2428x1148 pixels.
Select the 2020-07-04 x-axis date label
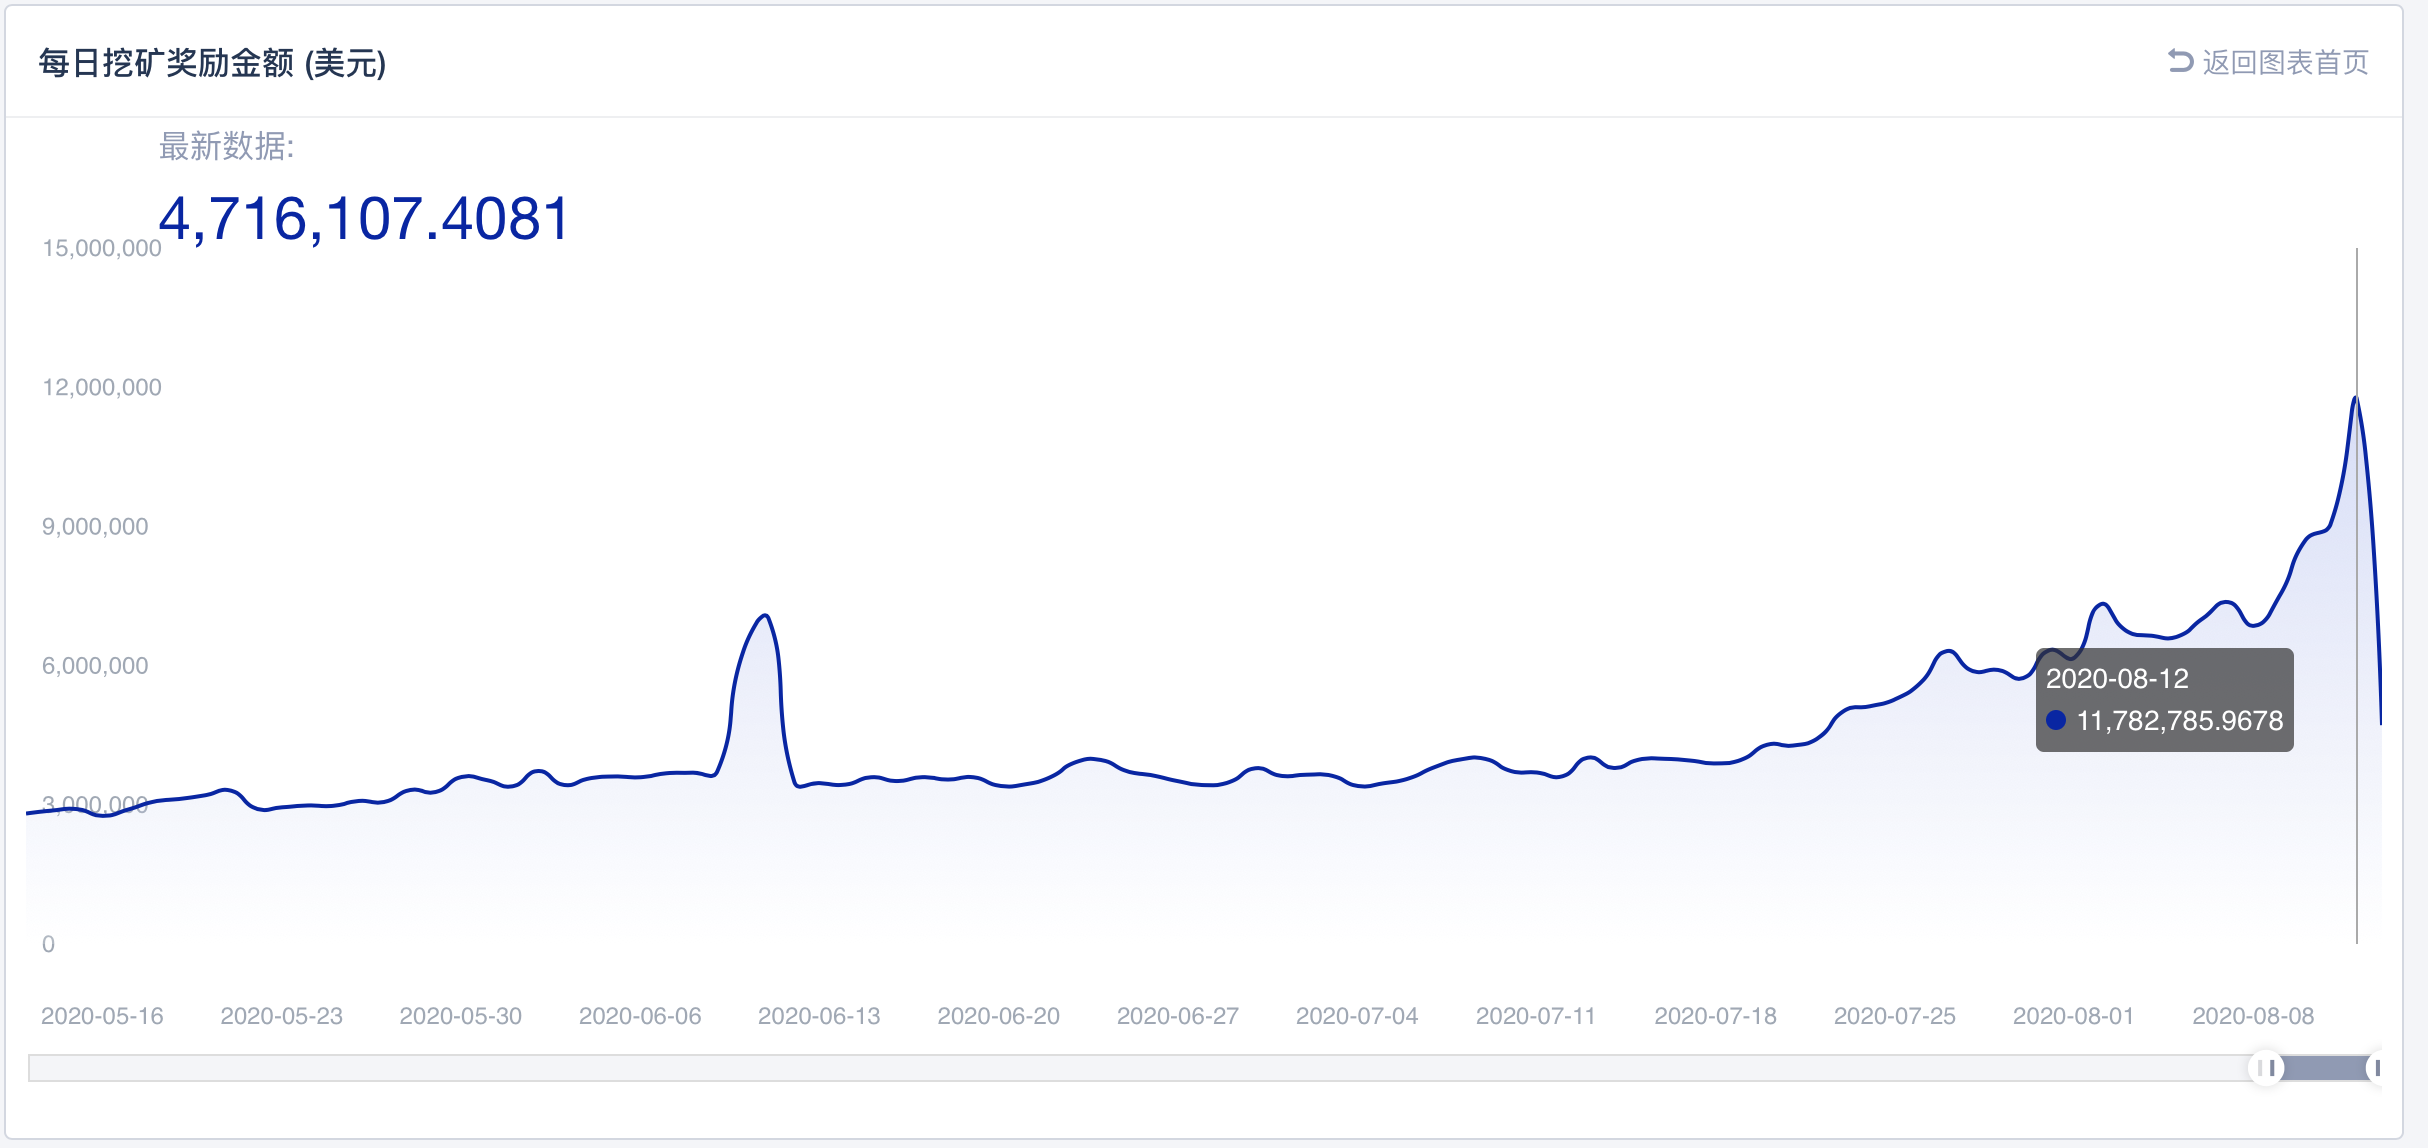click(1357, 1016)
